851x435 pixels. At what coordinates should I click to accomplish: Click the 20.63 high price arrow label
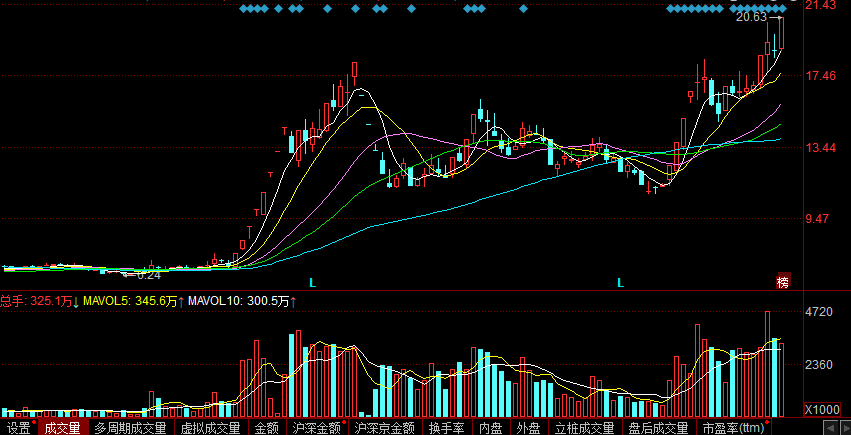coord(759,17)
